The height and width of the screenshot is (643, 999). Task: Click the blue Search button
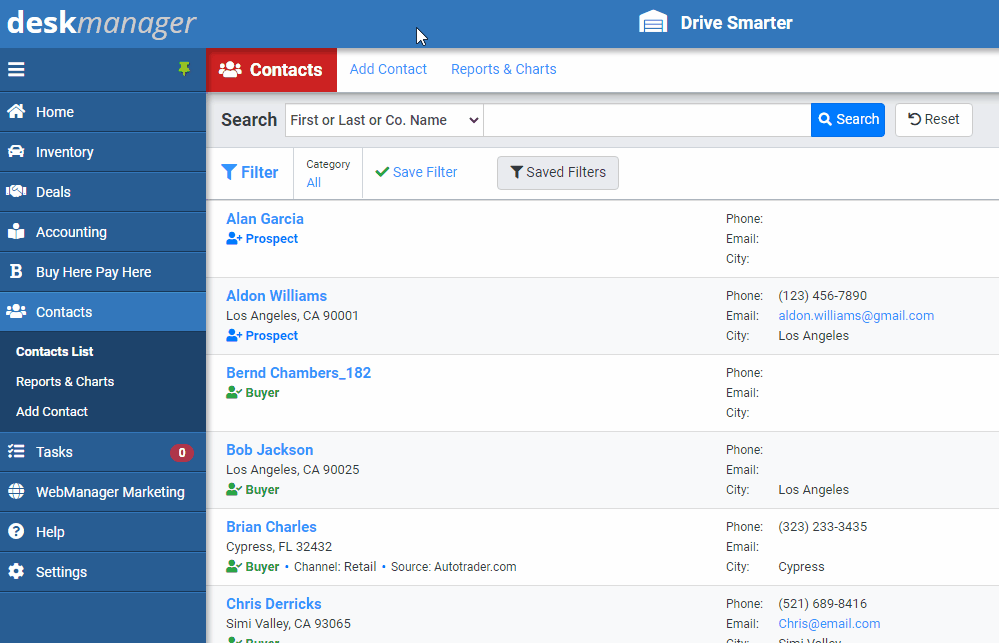coord(847,120)
